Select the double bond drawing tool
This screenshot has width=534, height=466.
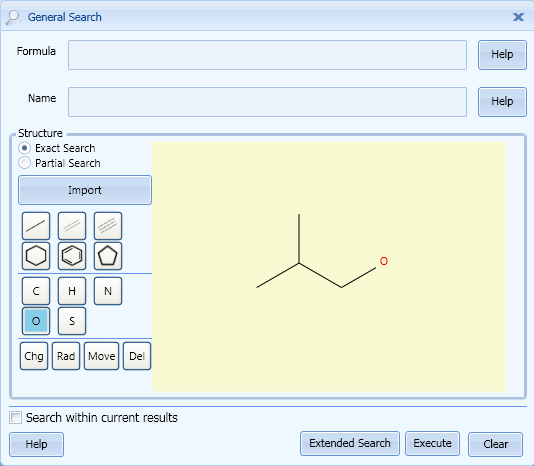[72, 226]
